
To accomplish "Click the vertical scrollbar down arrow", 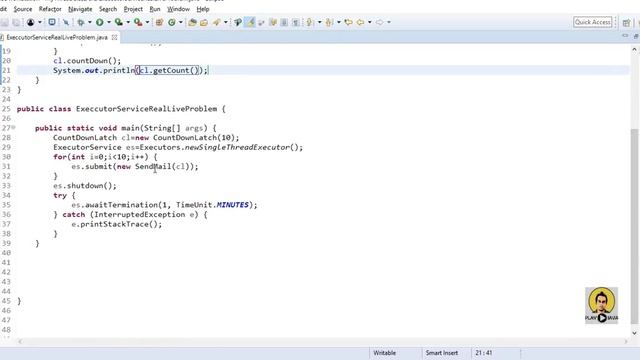I will [634, 333].
